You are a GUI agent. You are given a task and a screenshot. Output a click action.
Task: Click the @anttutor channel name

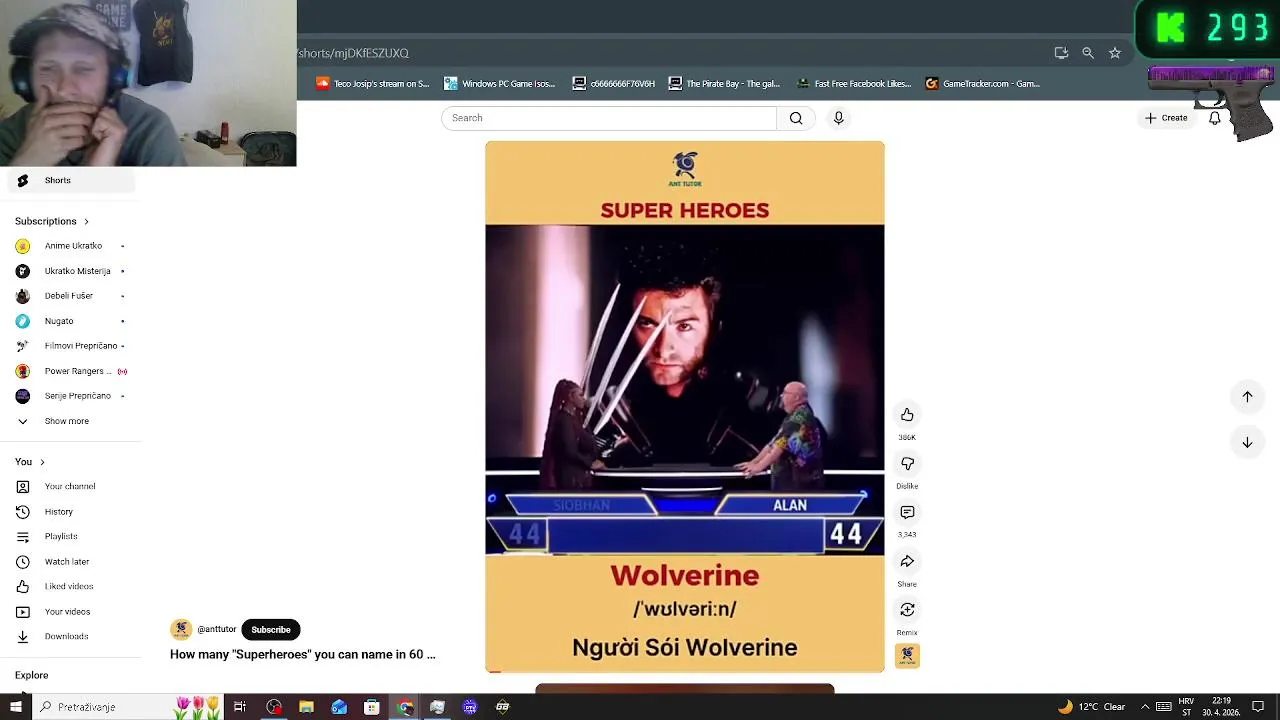(x=217, y=630)
